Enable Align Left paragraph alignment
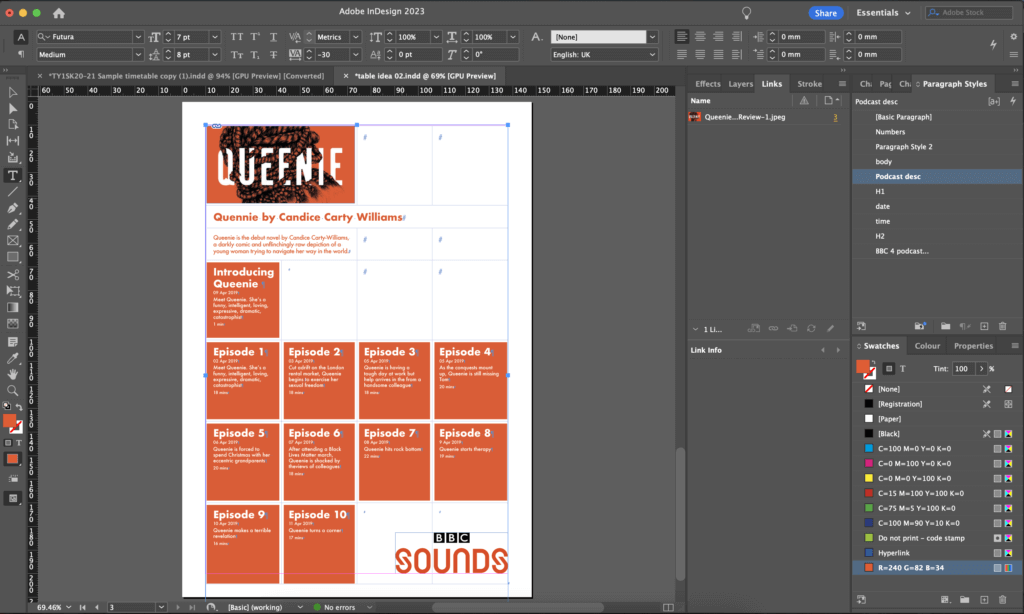1024x614 pixels. point(682,37)
